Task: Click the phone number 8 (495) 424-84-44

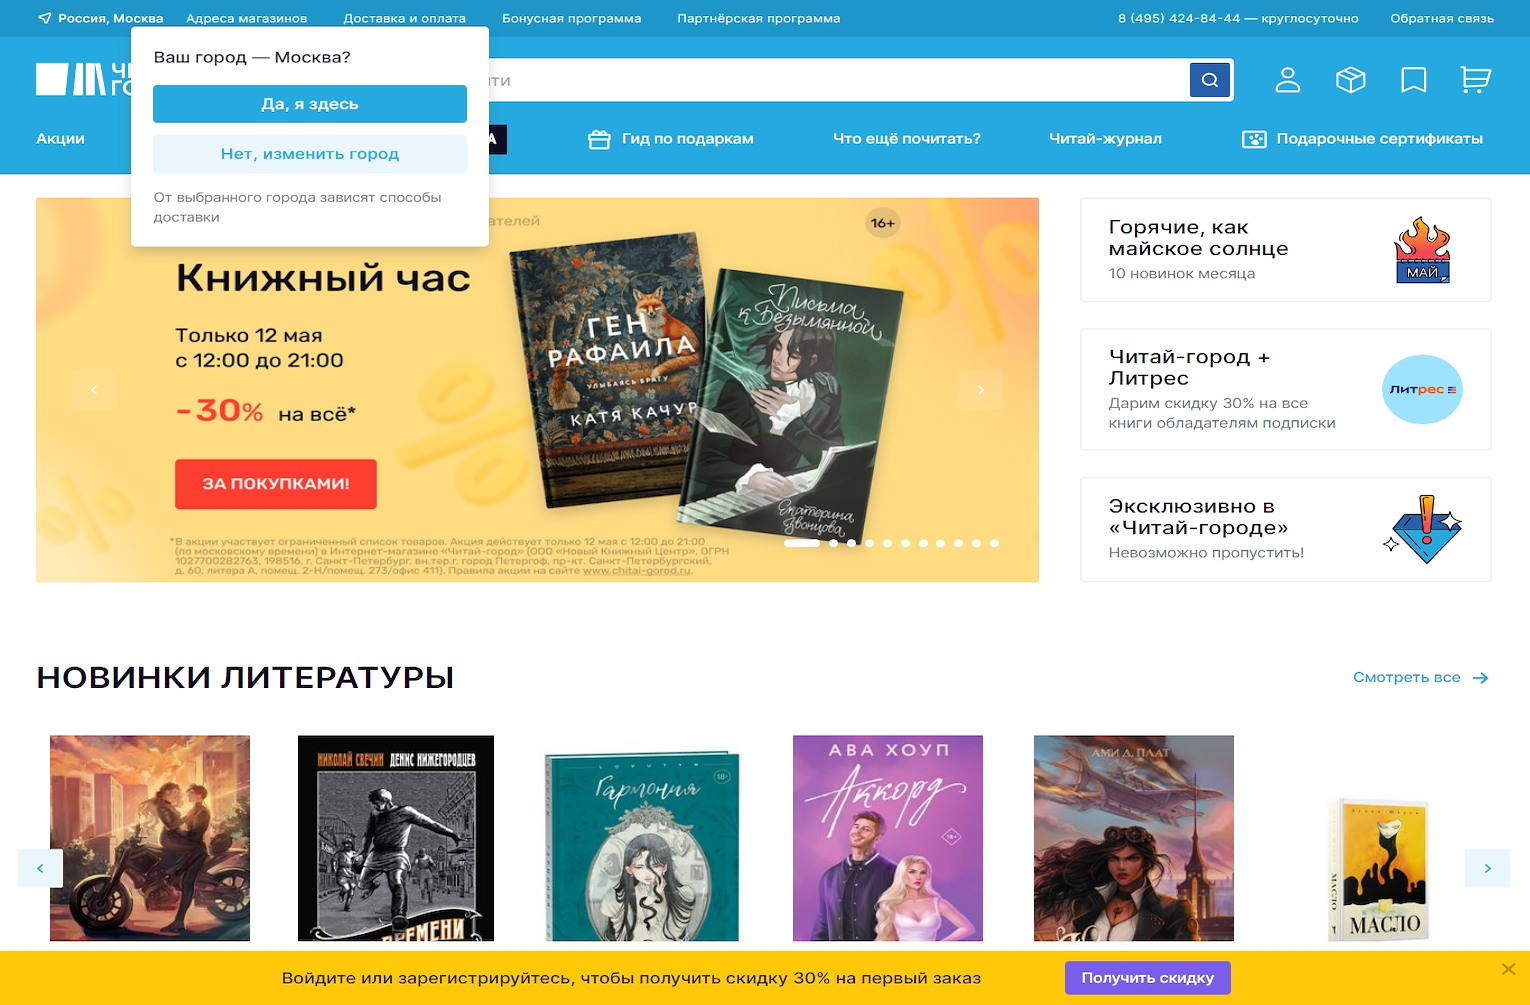Action: (1179, 18)
